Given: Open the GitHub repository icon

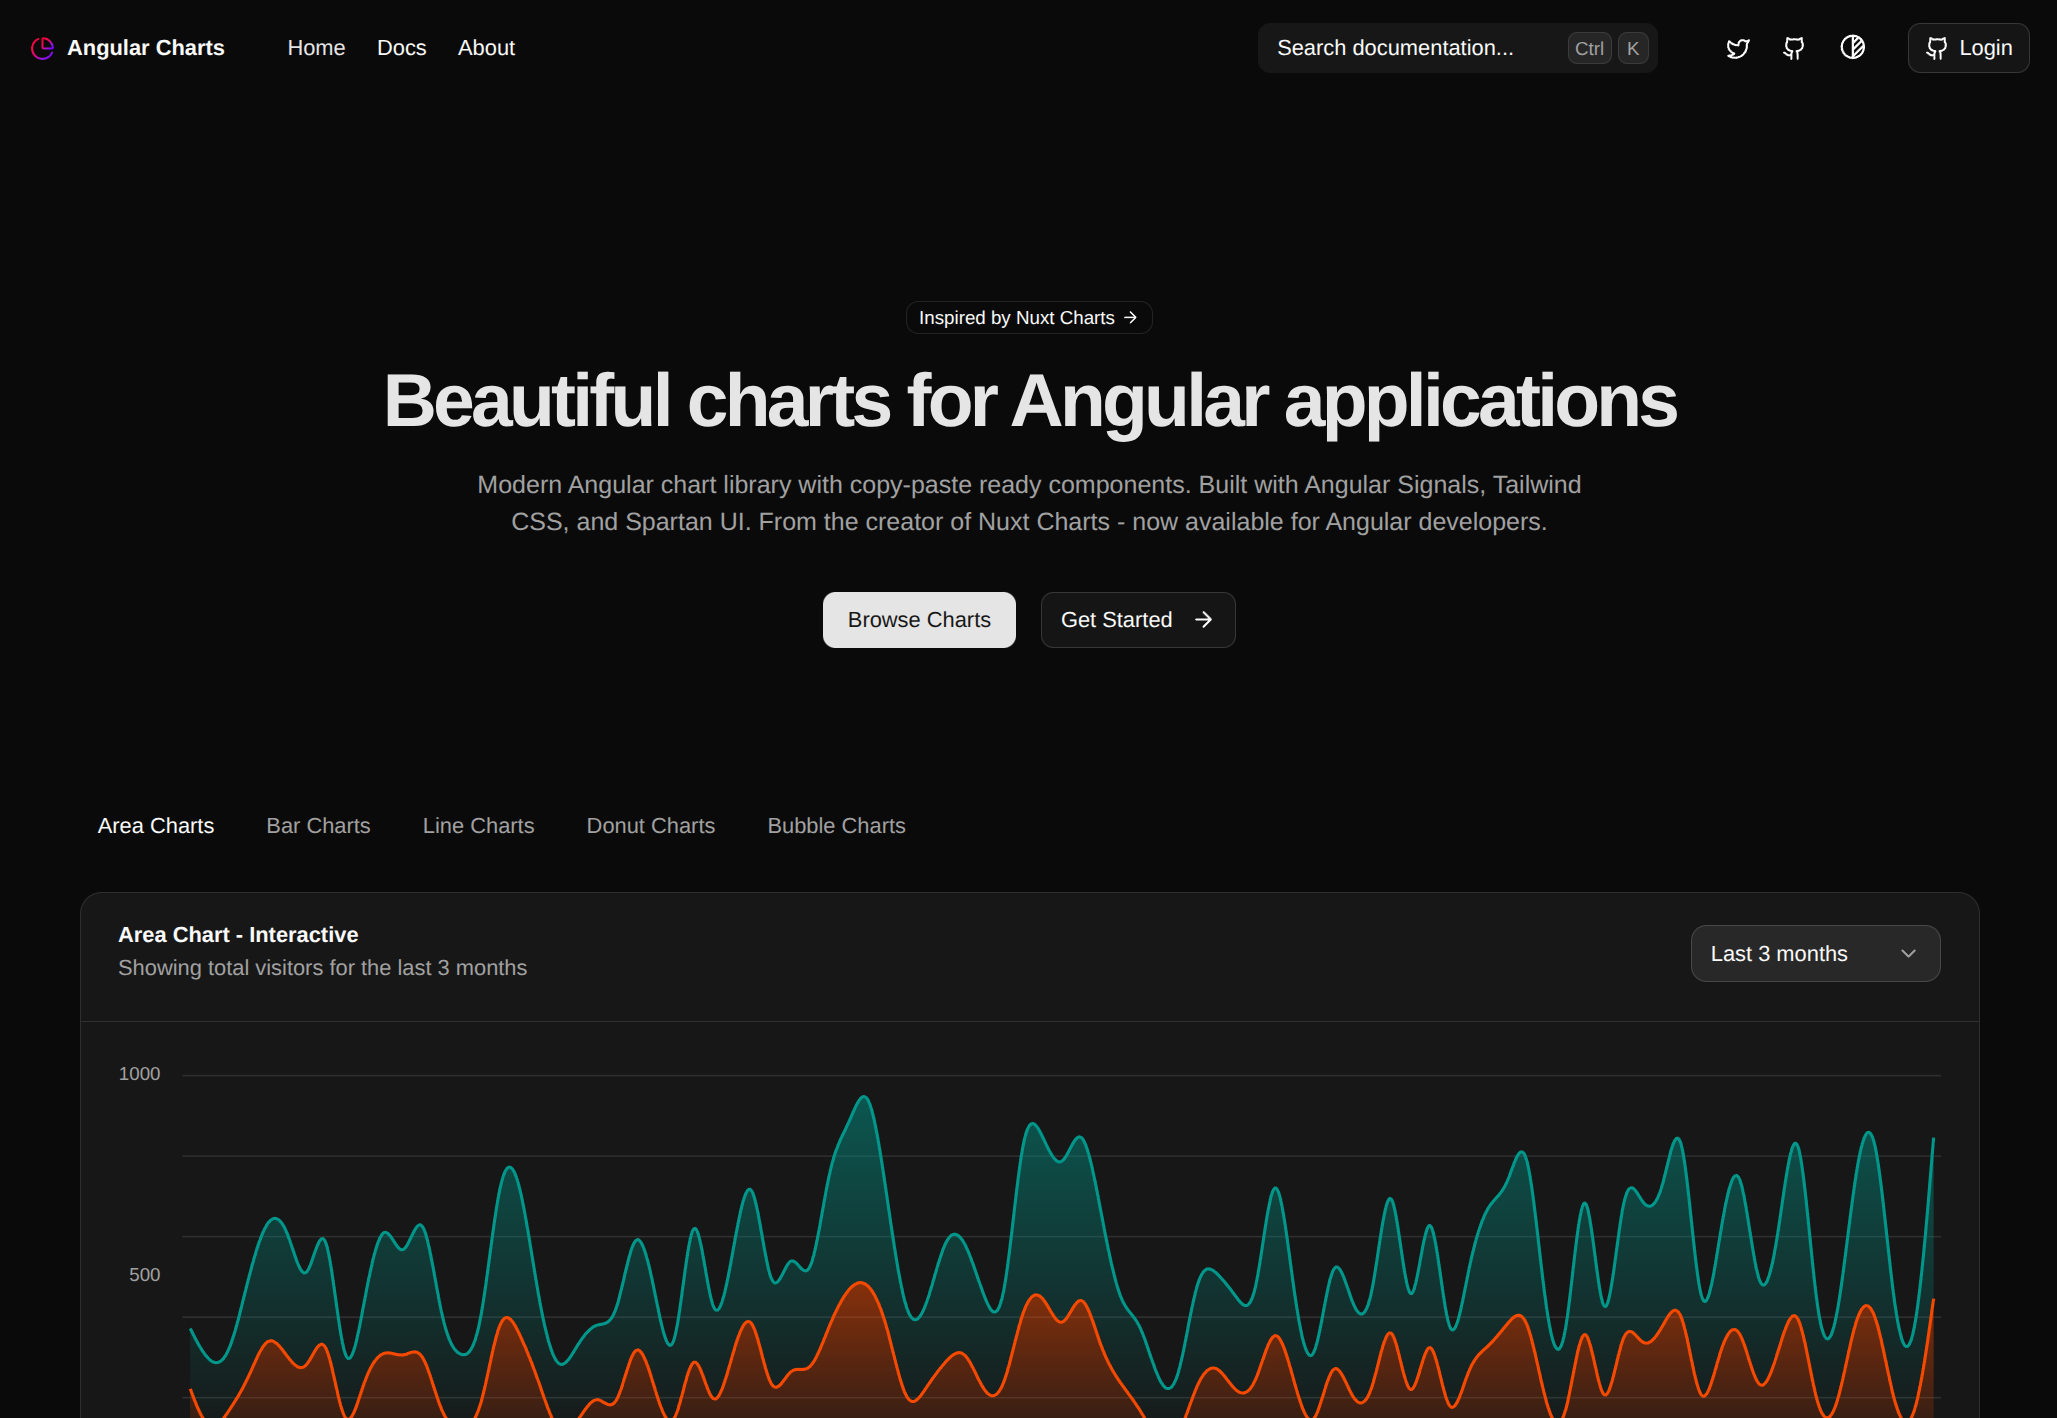Looking at the screenshot, I should 1793,47.
